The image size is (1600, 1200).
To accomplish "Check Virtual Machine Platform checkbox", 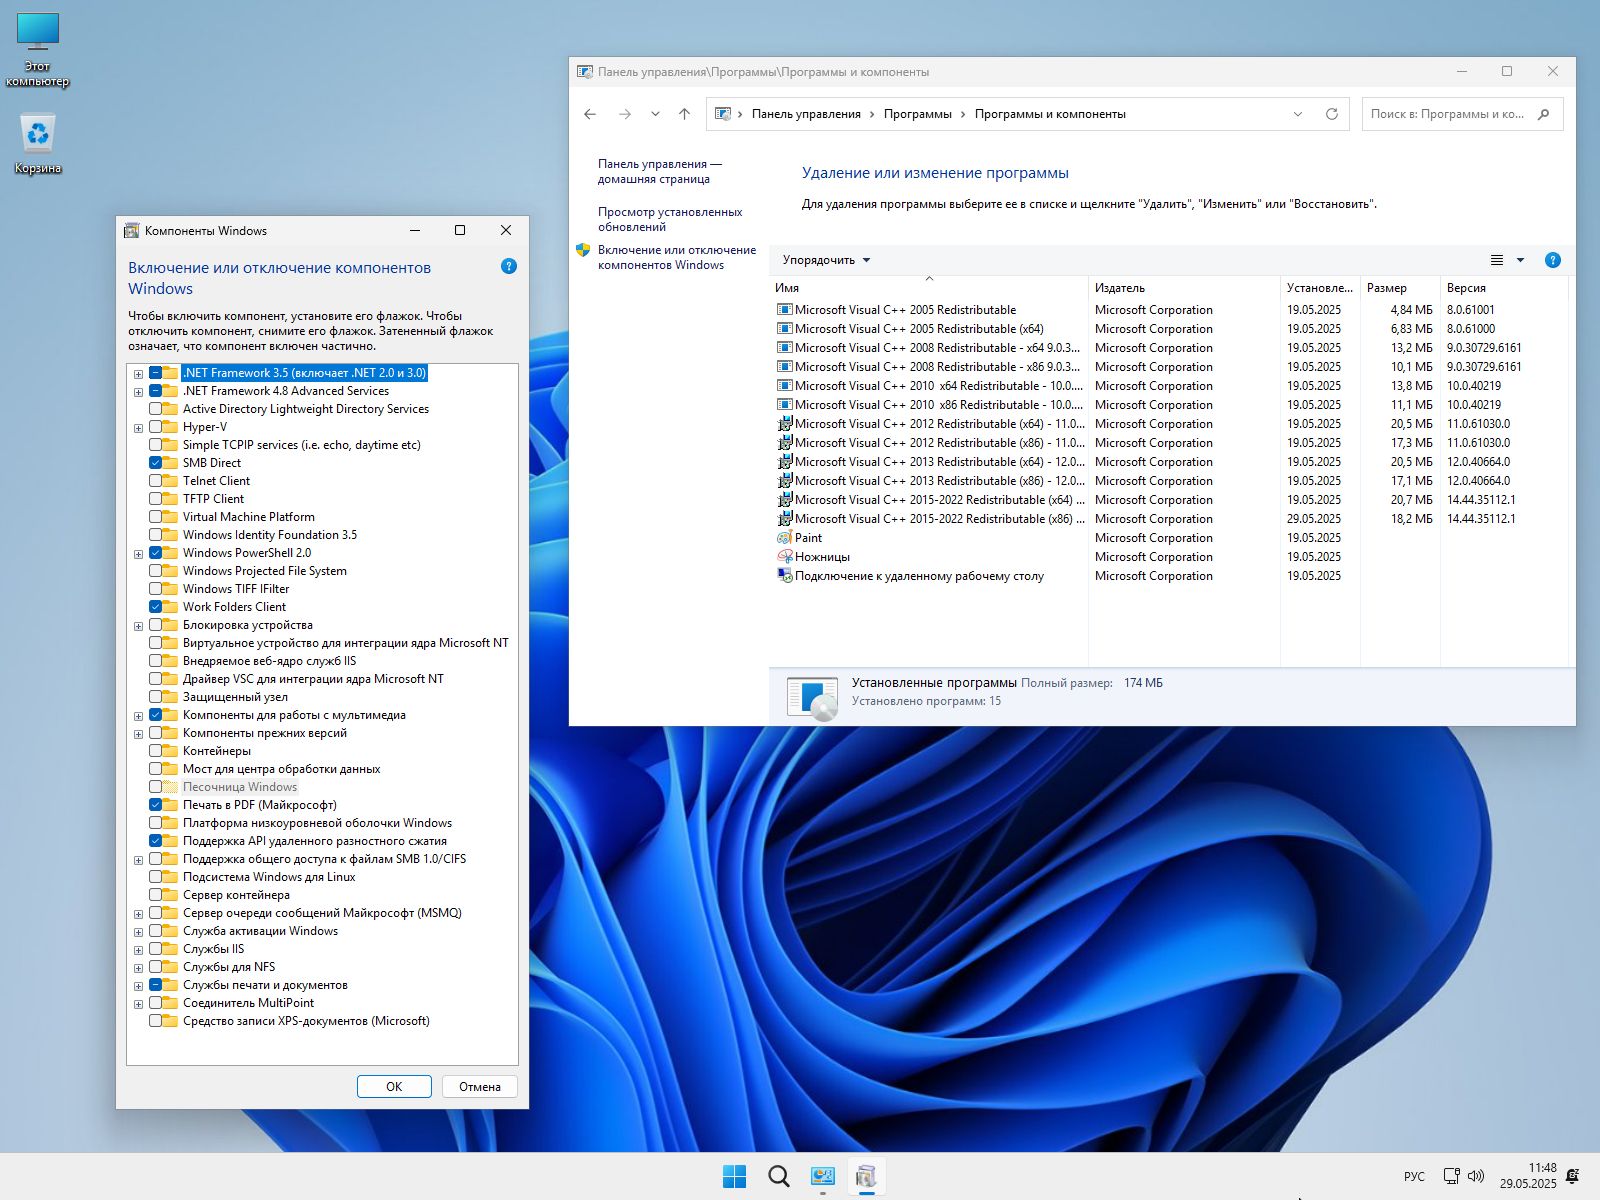I will [x=156, y=517].
